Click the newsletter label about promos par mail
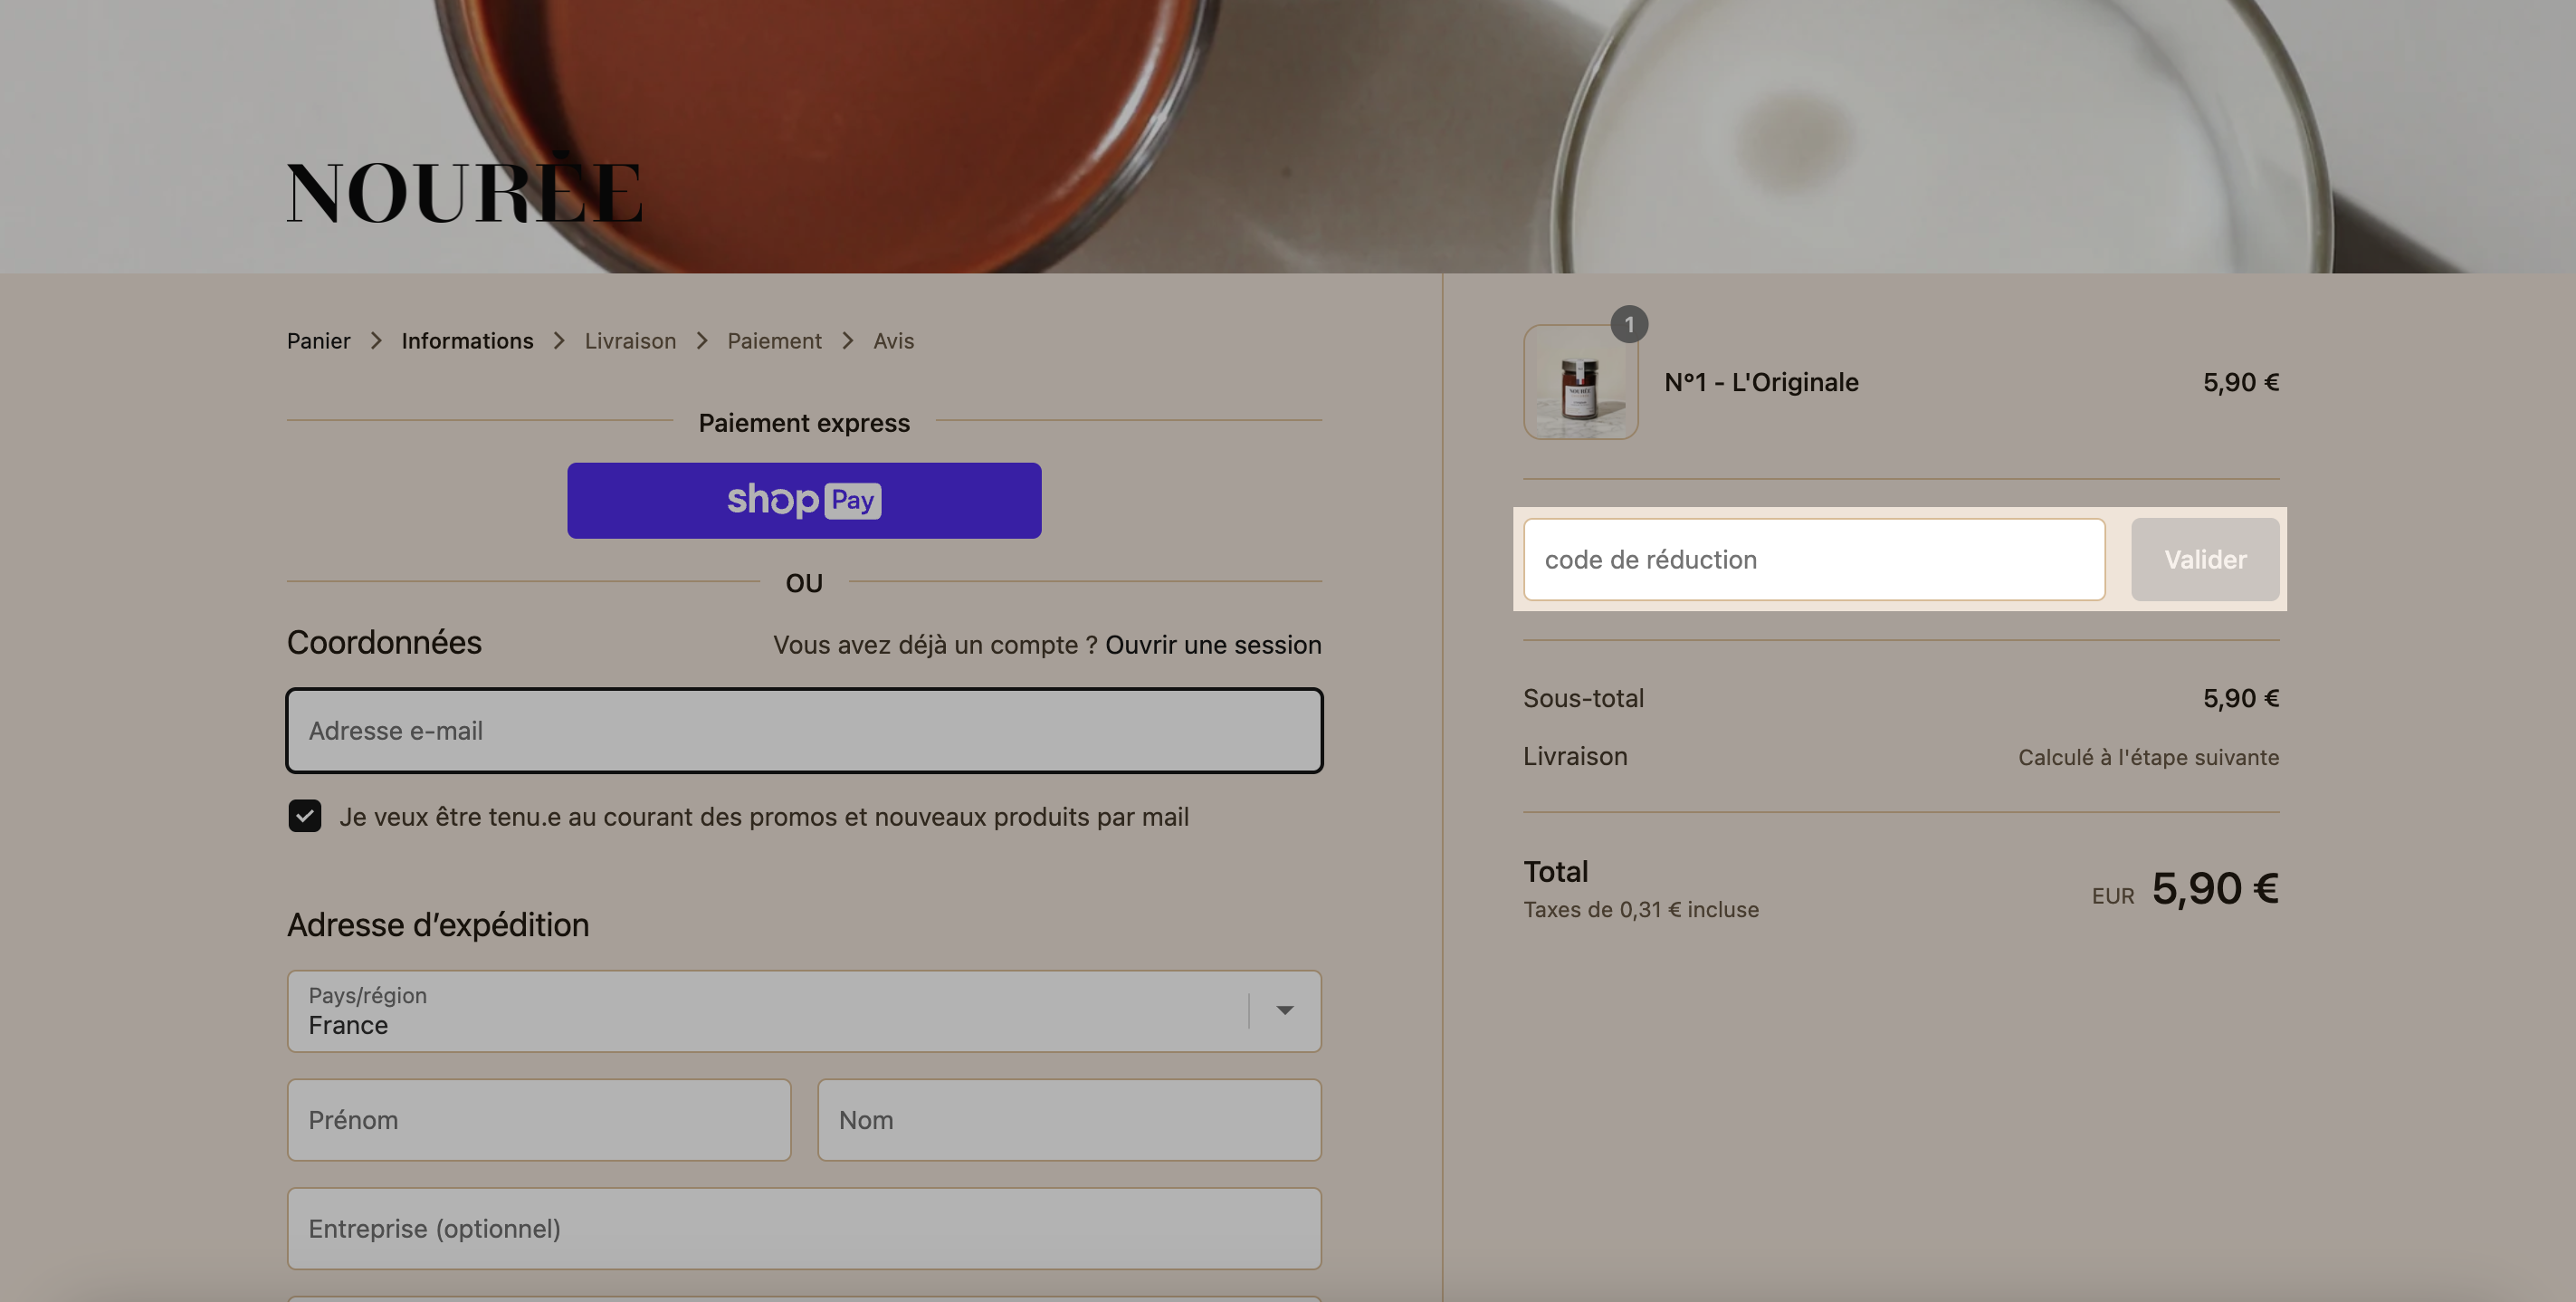Screen dimensions: 2576x1302 [764, 817]
